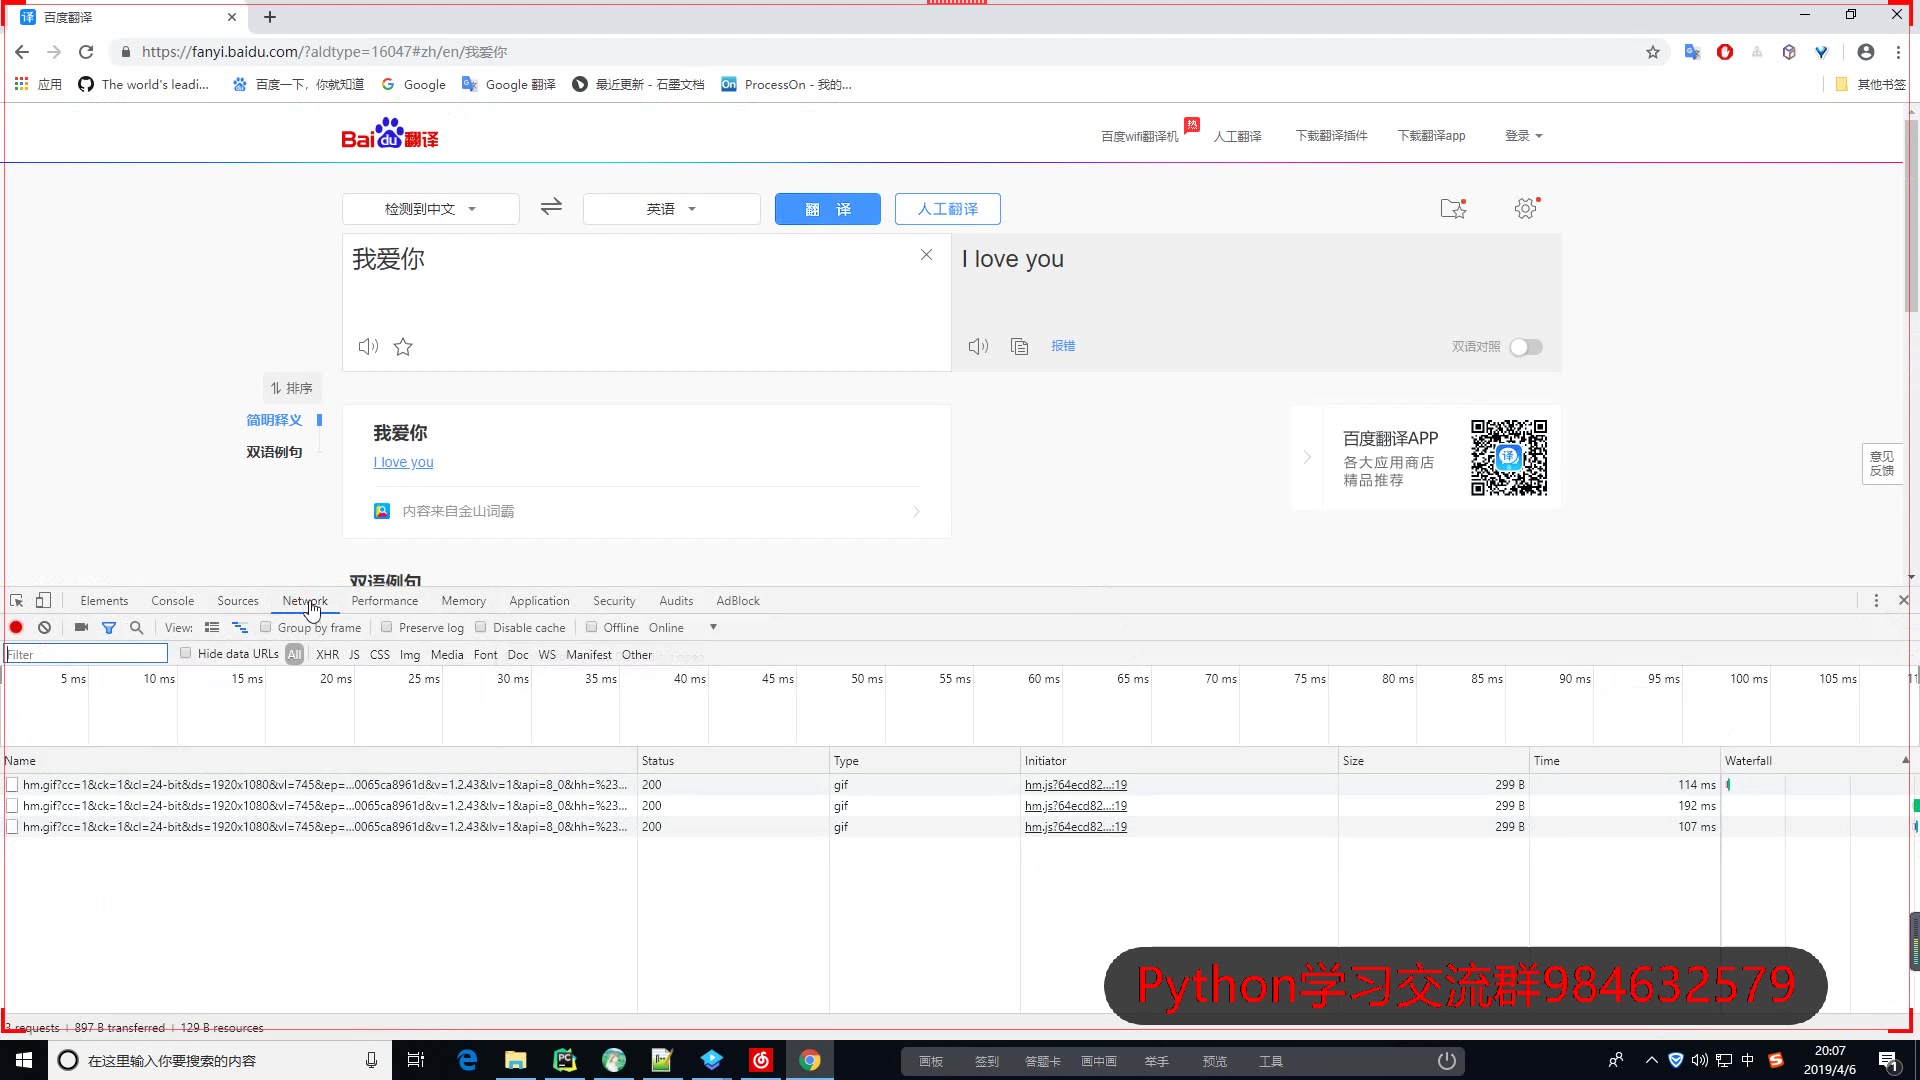Click capture screenshots camera icon
This screenshot has height=1080, width=1920.
(81, 627)
